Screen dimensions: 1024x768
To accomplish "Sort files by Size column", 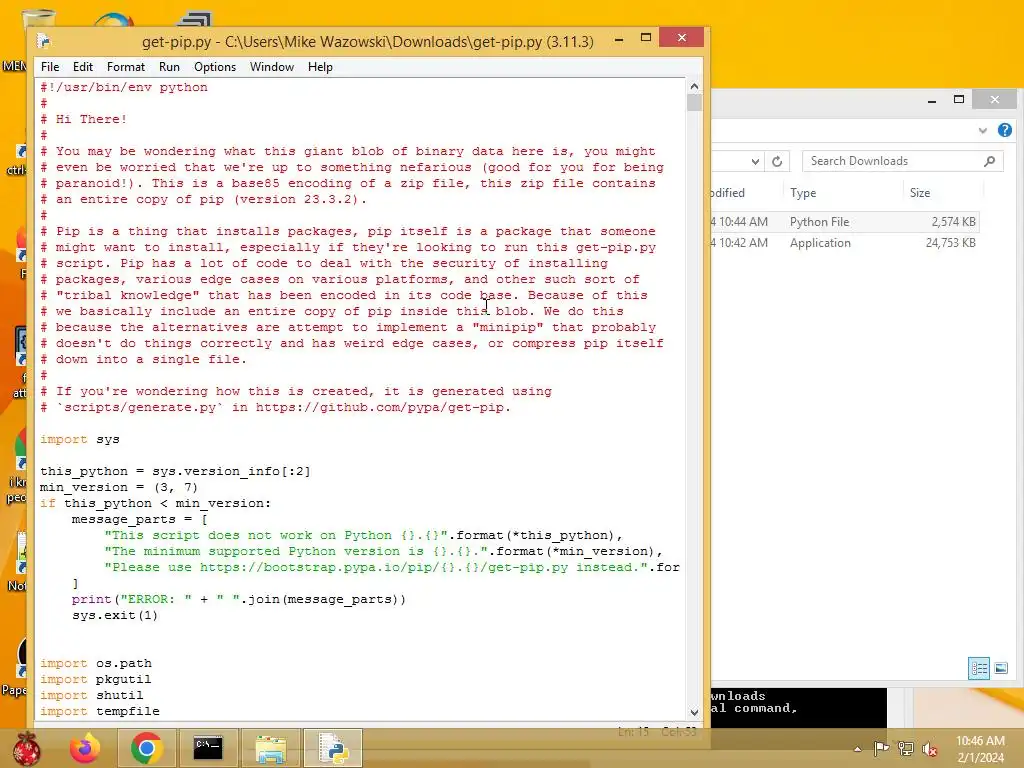I will coord(920,193).
